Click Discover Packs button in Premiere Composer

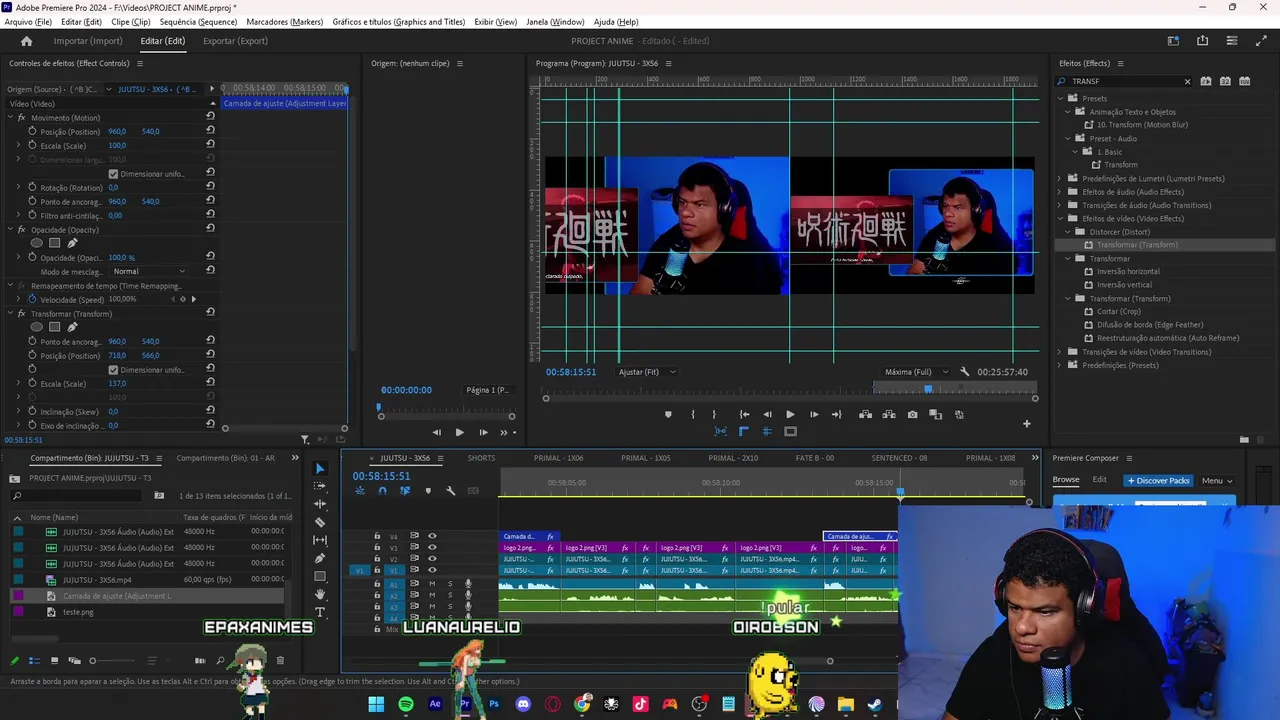pyautogui.click(x=1159, y=481)
